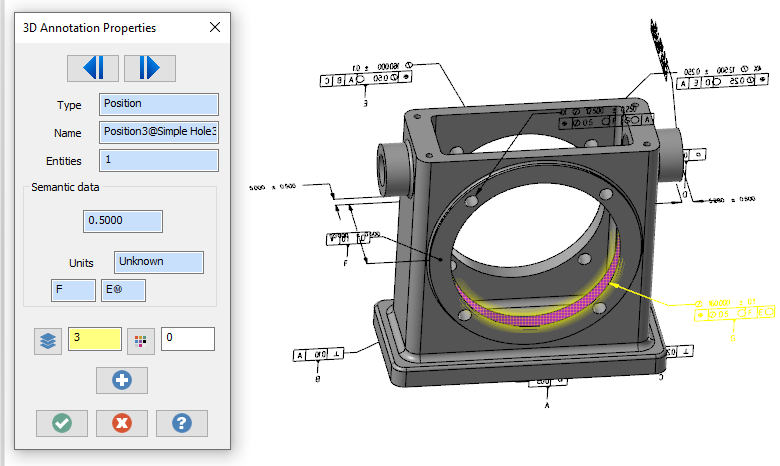This screenshot has width=780, height=466.
Task: Open help with the question mark button
Action: [182, 423]
